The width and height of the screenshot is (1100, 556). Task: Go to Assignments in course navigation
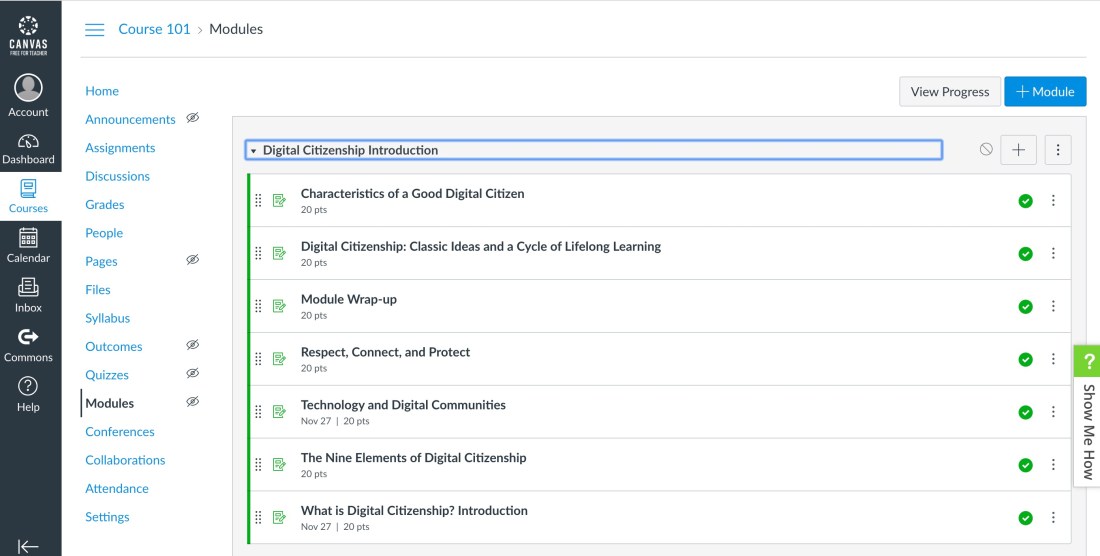[x=120, y=148]
